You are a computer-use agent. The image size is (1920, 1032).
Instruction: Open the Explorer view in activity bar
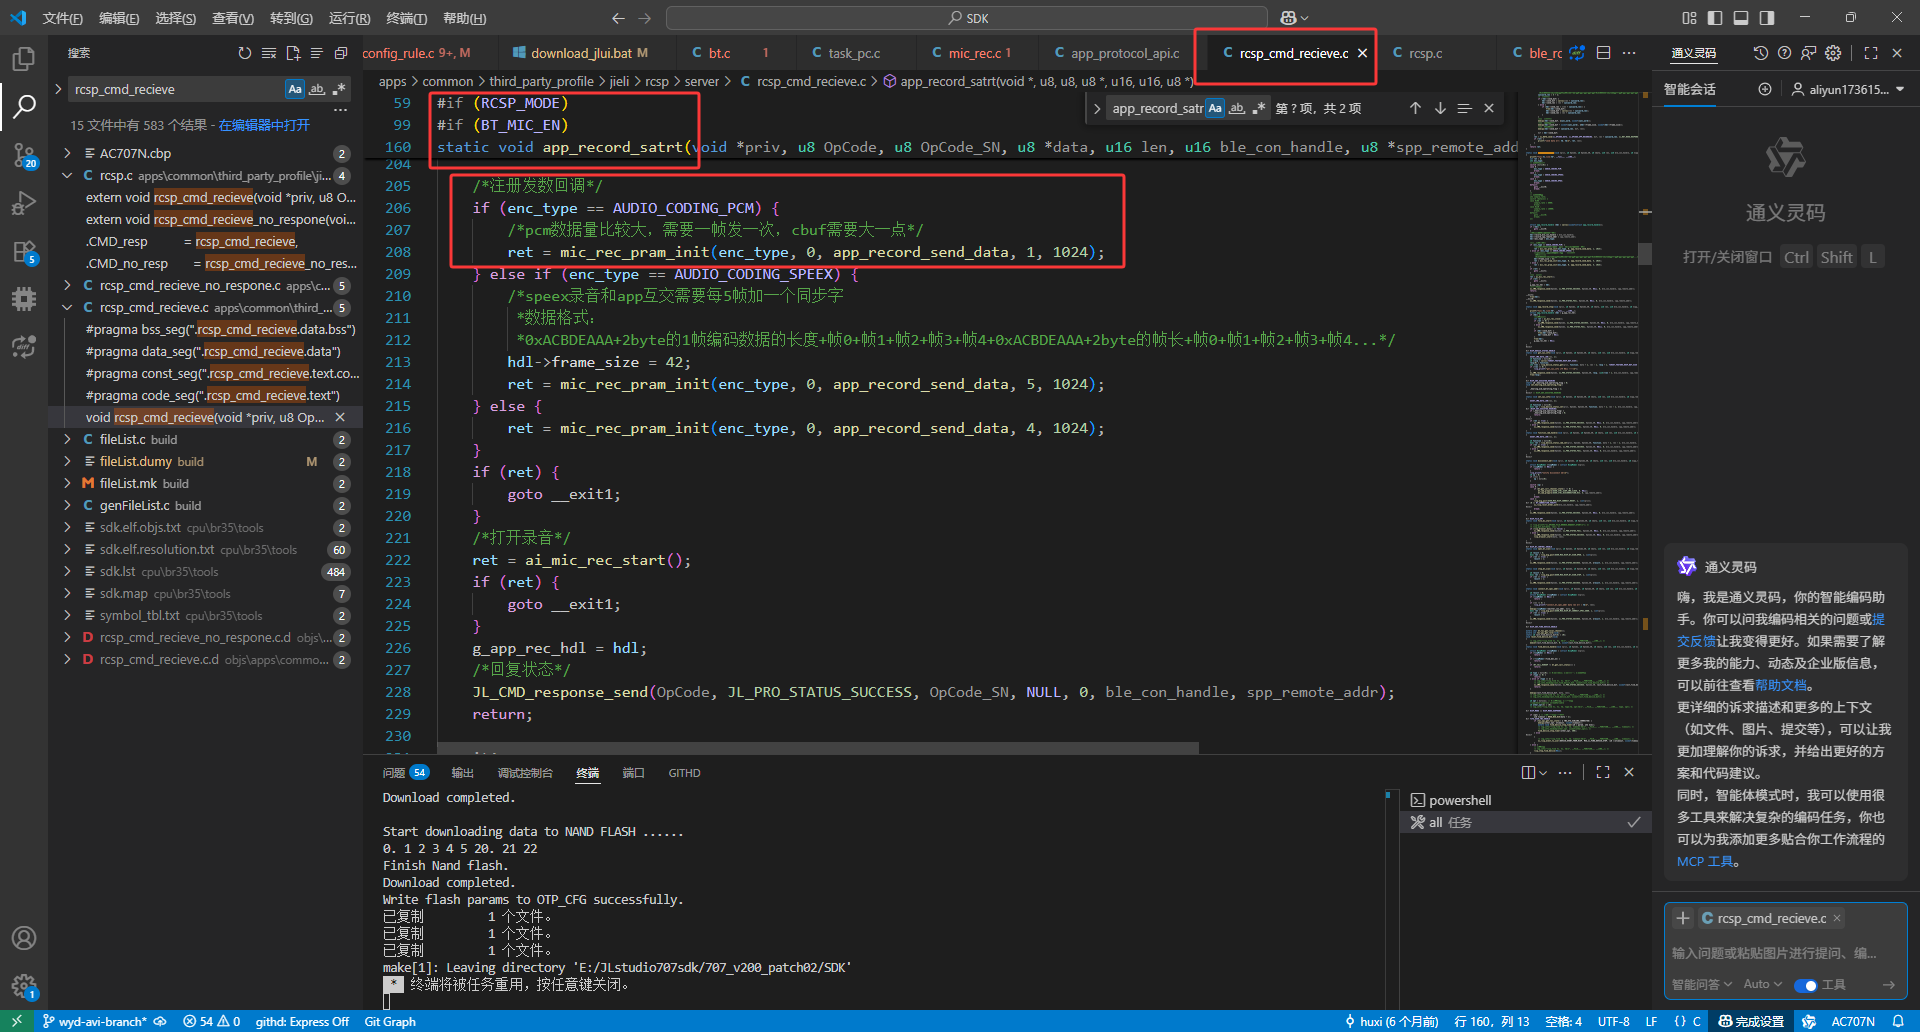tap(24, 59)
